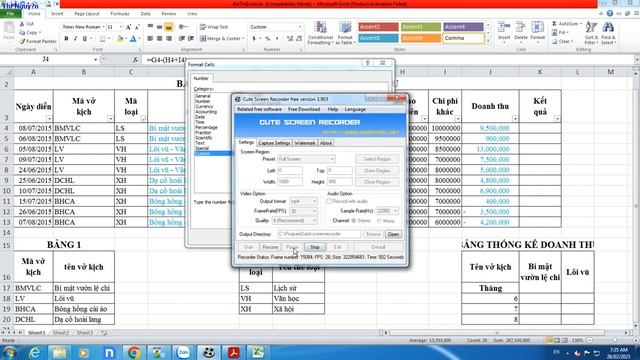The width and height of the screenshot is (640, 360).
Task: Toggle Bold formatting in Font group
Action: (x=66, y=38)
